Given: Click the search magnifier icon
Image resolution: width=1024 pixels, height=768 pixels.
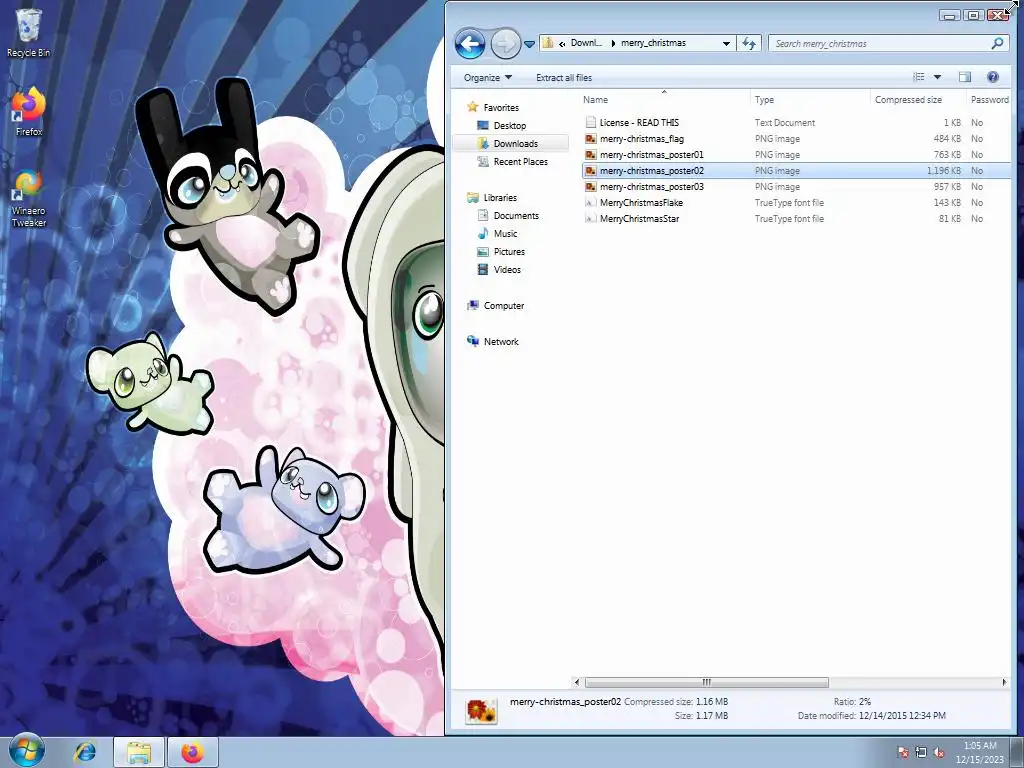Looking at the screenshot, I should coord(997,43).
